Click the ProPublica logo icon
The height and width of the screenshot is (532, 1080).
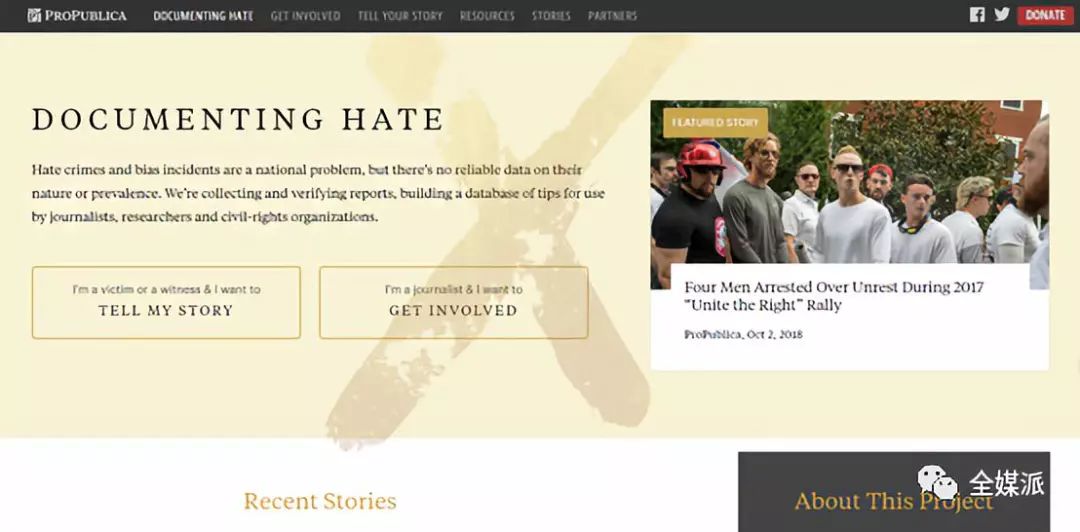pos(34,15)
